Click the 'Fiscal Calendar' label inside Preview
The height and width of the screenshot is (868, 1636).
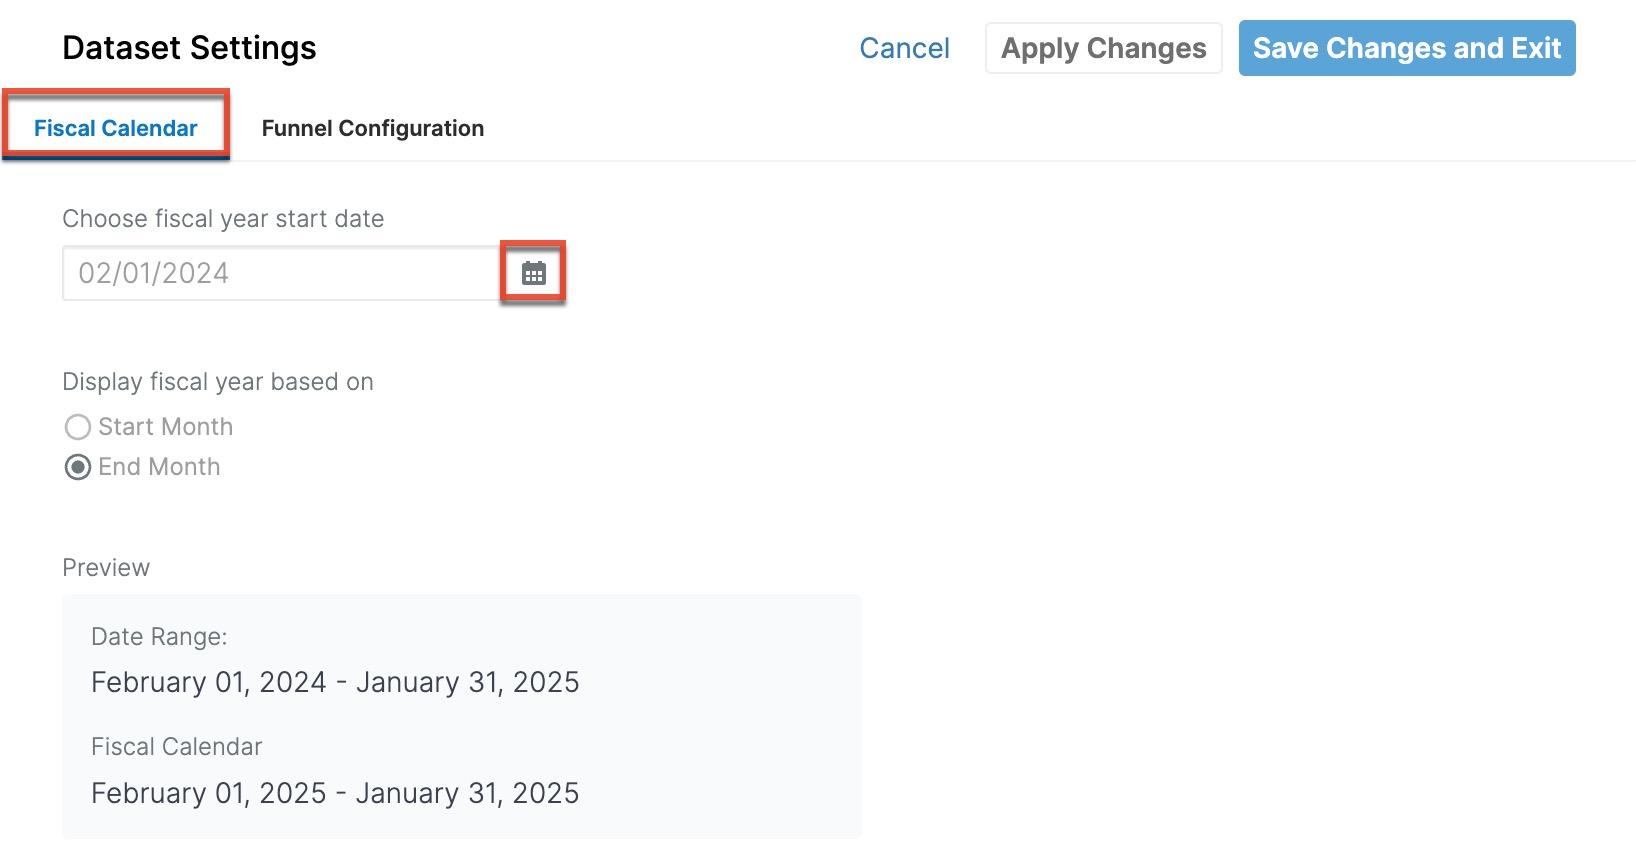(x=176, y=747)
